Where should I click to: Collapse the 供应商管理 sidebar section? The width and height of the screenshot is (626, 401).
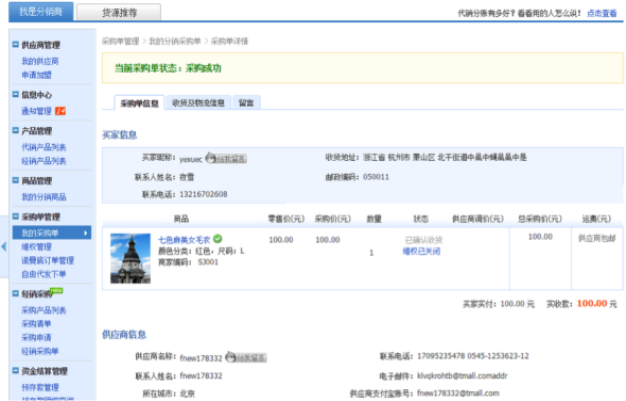point(14,46)
